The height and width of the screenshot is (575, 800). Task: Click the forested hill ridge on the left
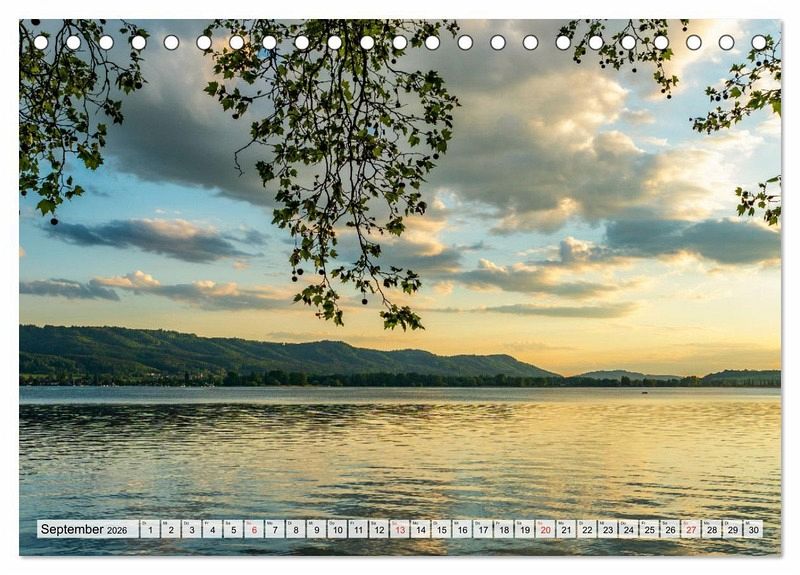click(x=150, y=352)
